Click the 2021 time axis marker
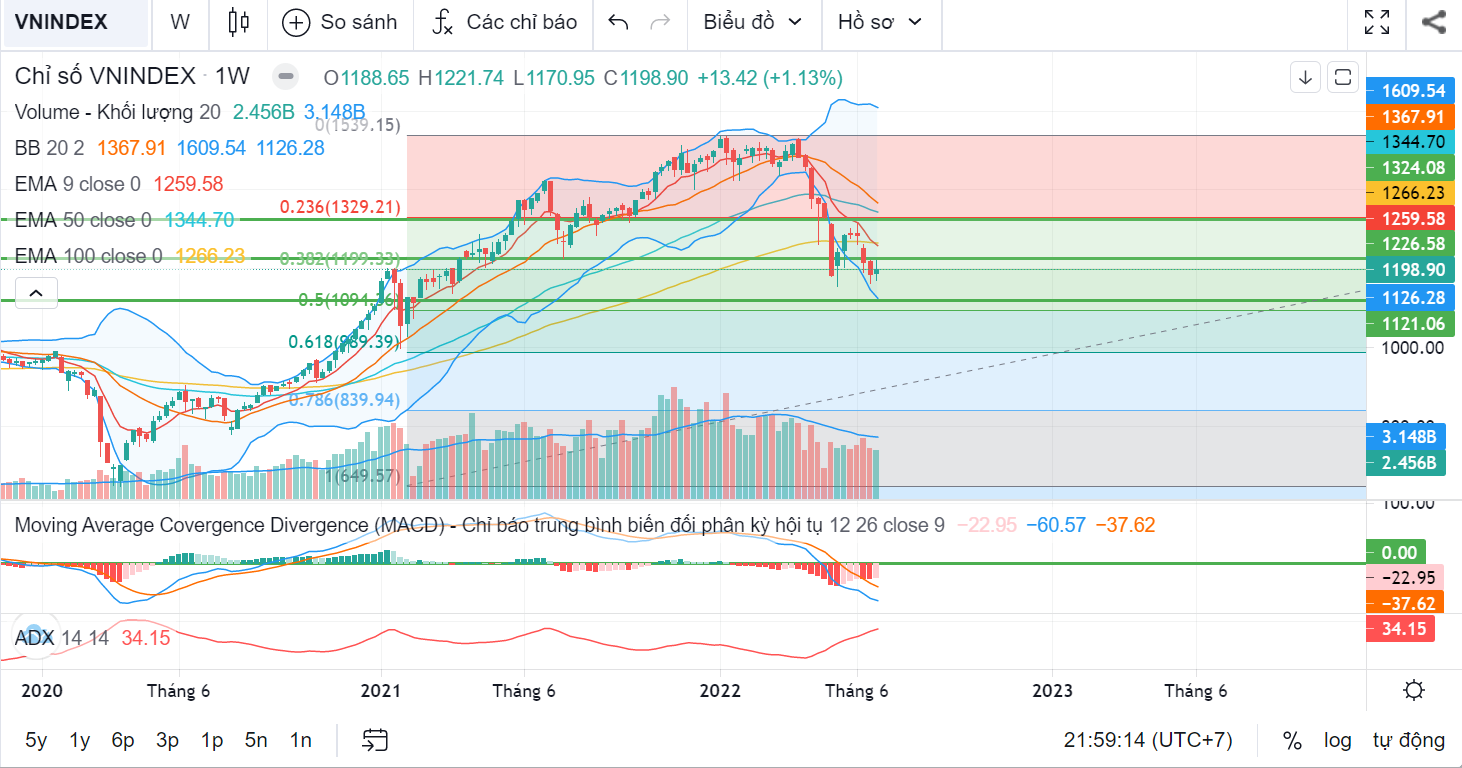Screen dimensions: 1462x768 (380, 691)
